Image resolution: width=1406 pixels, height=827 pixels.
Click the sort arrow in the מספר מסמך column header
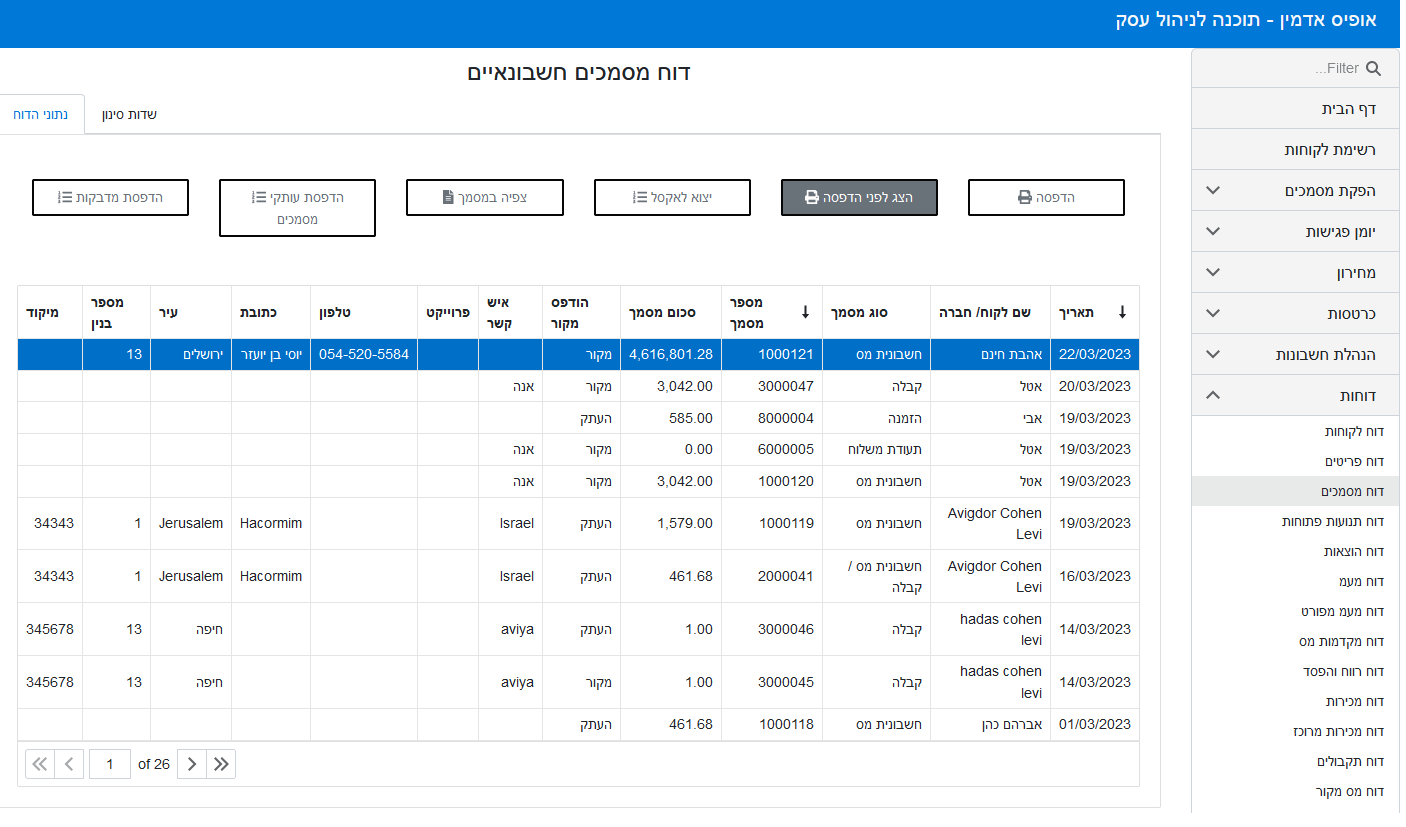click(x=805, y=312)
